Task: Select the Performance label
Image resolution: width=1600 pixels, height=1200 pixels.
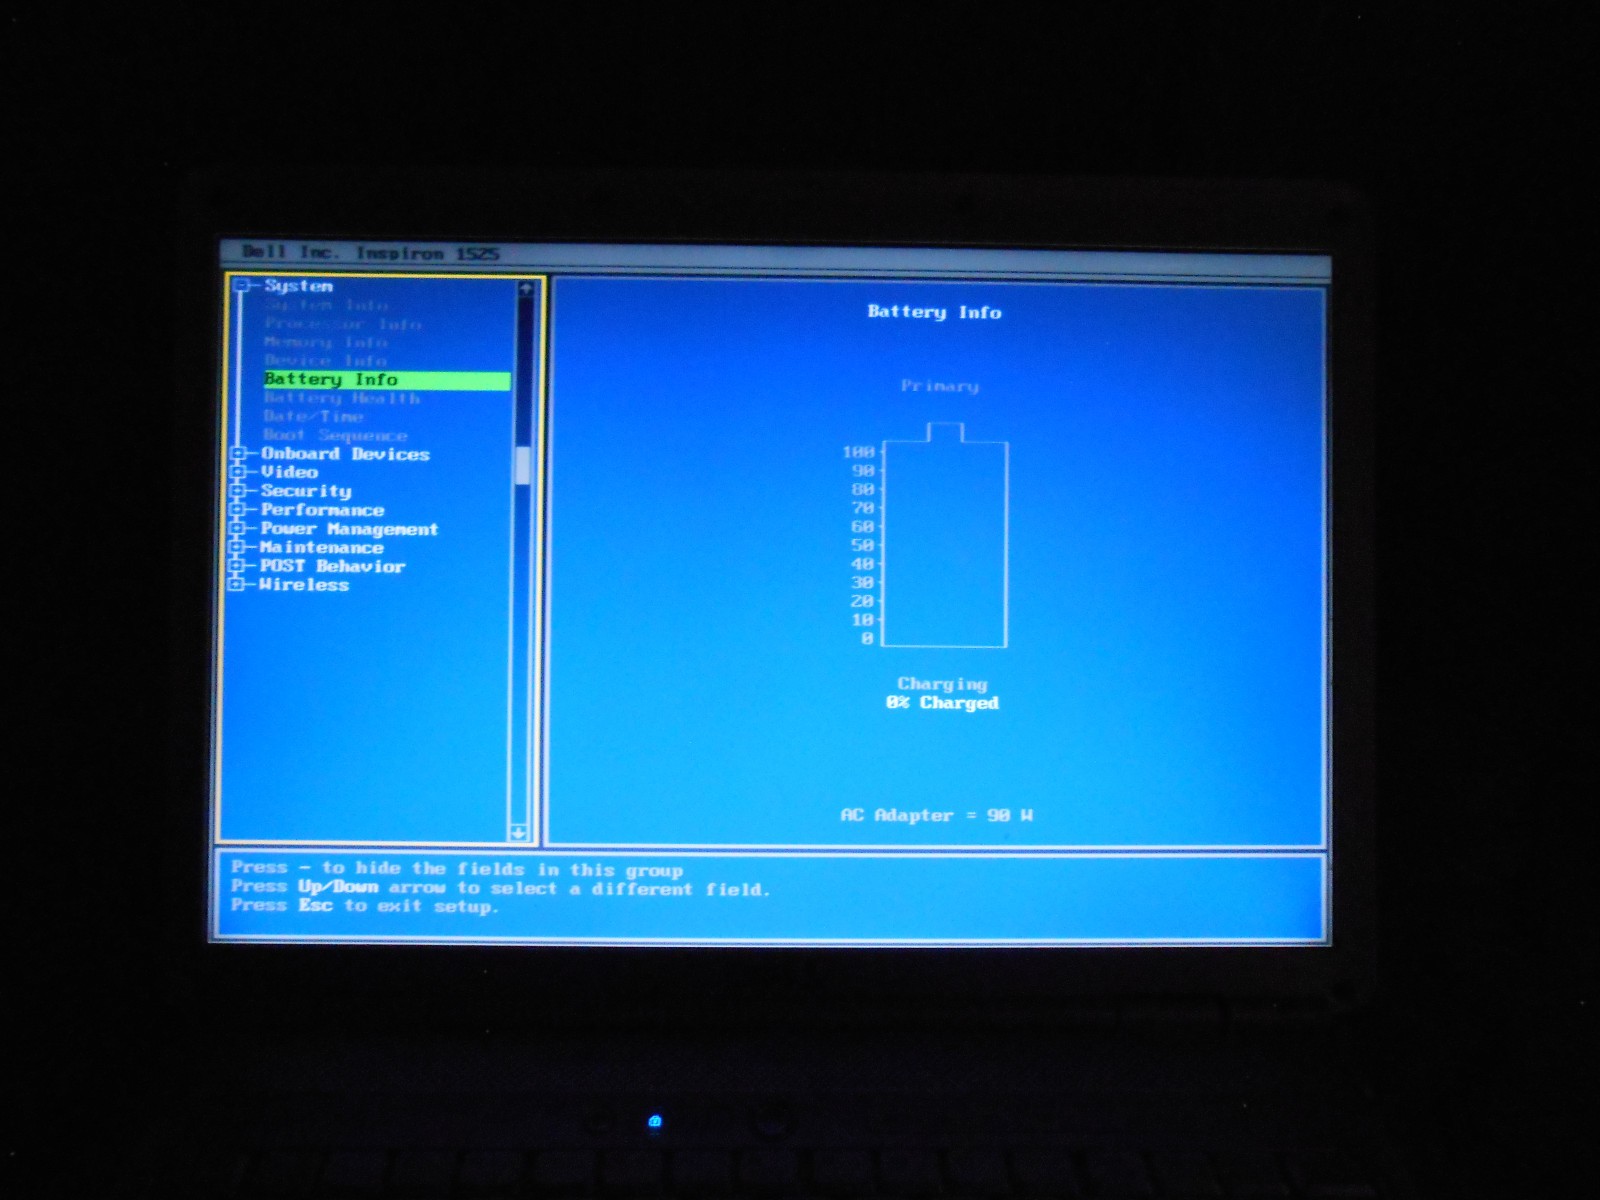Action: pyautogui.click(x=322, y=510)
